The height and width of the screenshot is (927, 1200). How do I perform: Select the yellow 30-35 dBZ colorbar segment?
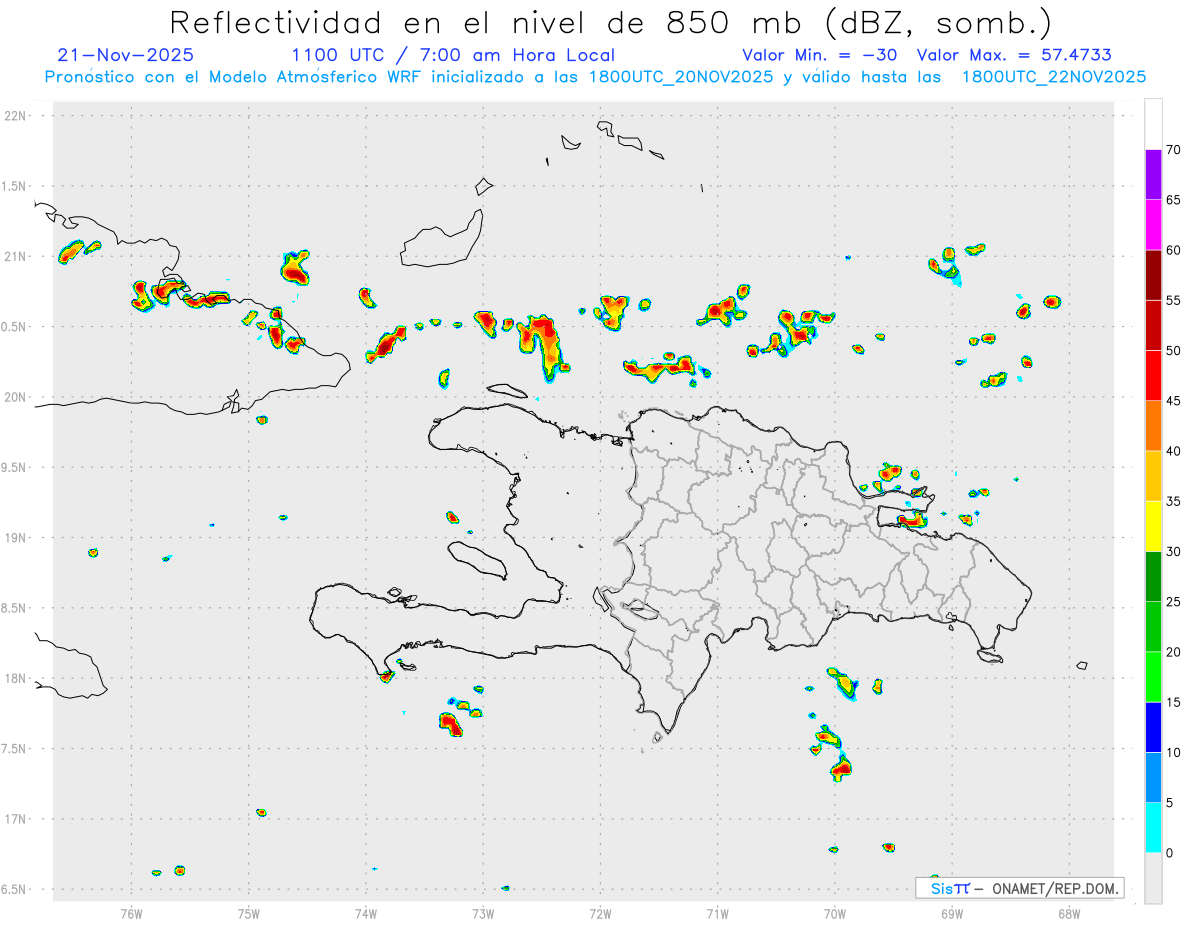1153,526
